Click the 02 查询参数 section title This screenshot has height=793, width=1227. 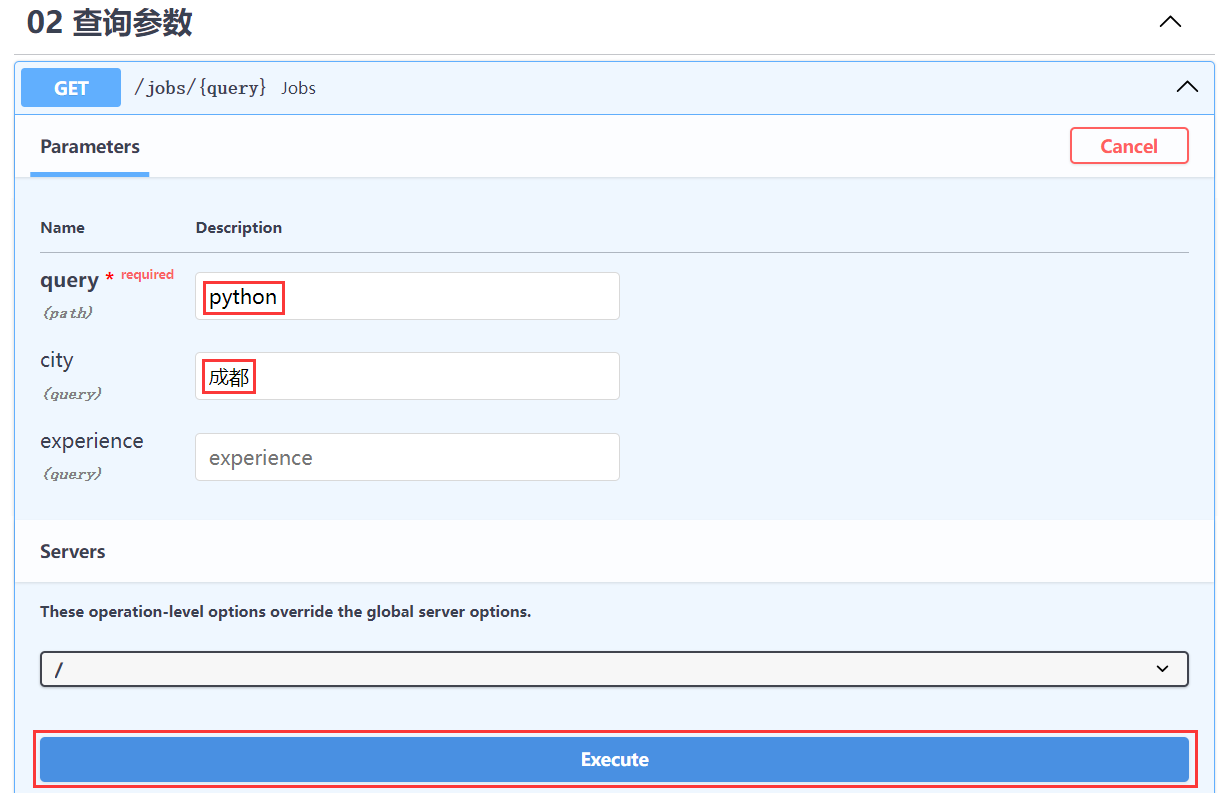[x=109, y=23]
